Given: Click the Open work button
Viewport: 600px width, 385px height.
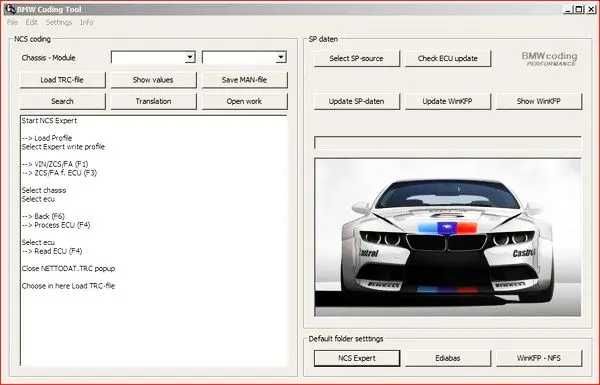Looking at the screenshot, I should (245, 101).
